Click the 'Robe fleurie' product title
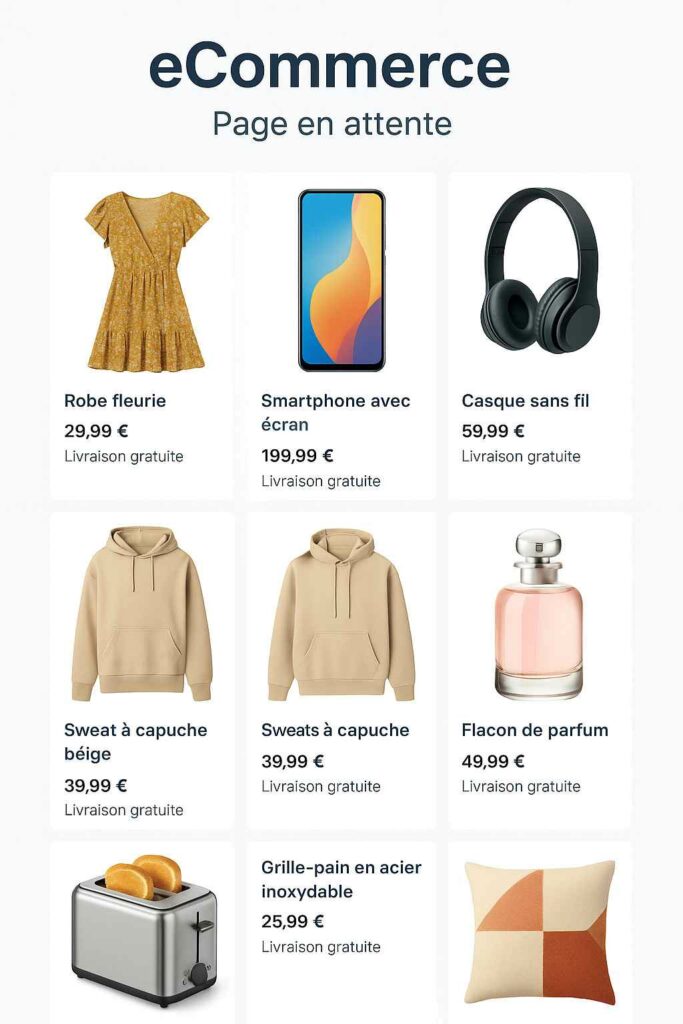683x1024 pixels. 115,400
